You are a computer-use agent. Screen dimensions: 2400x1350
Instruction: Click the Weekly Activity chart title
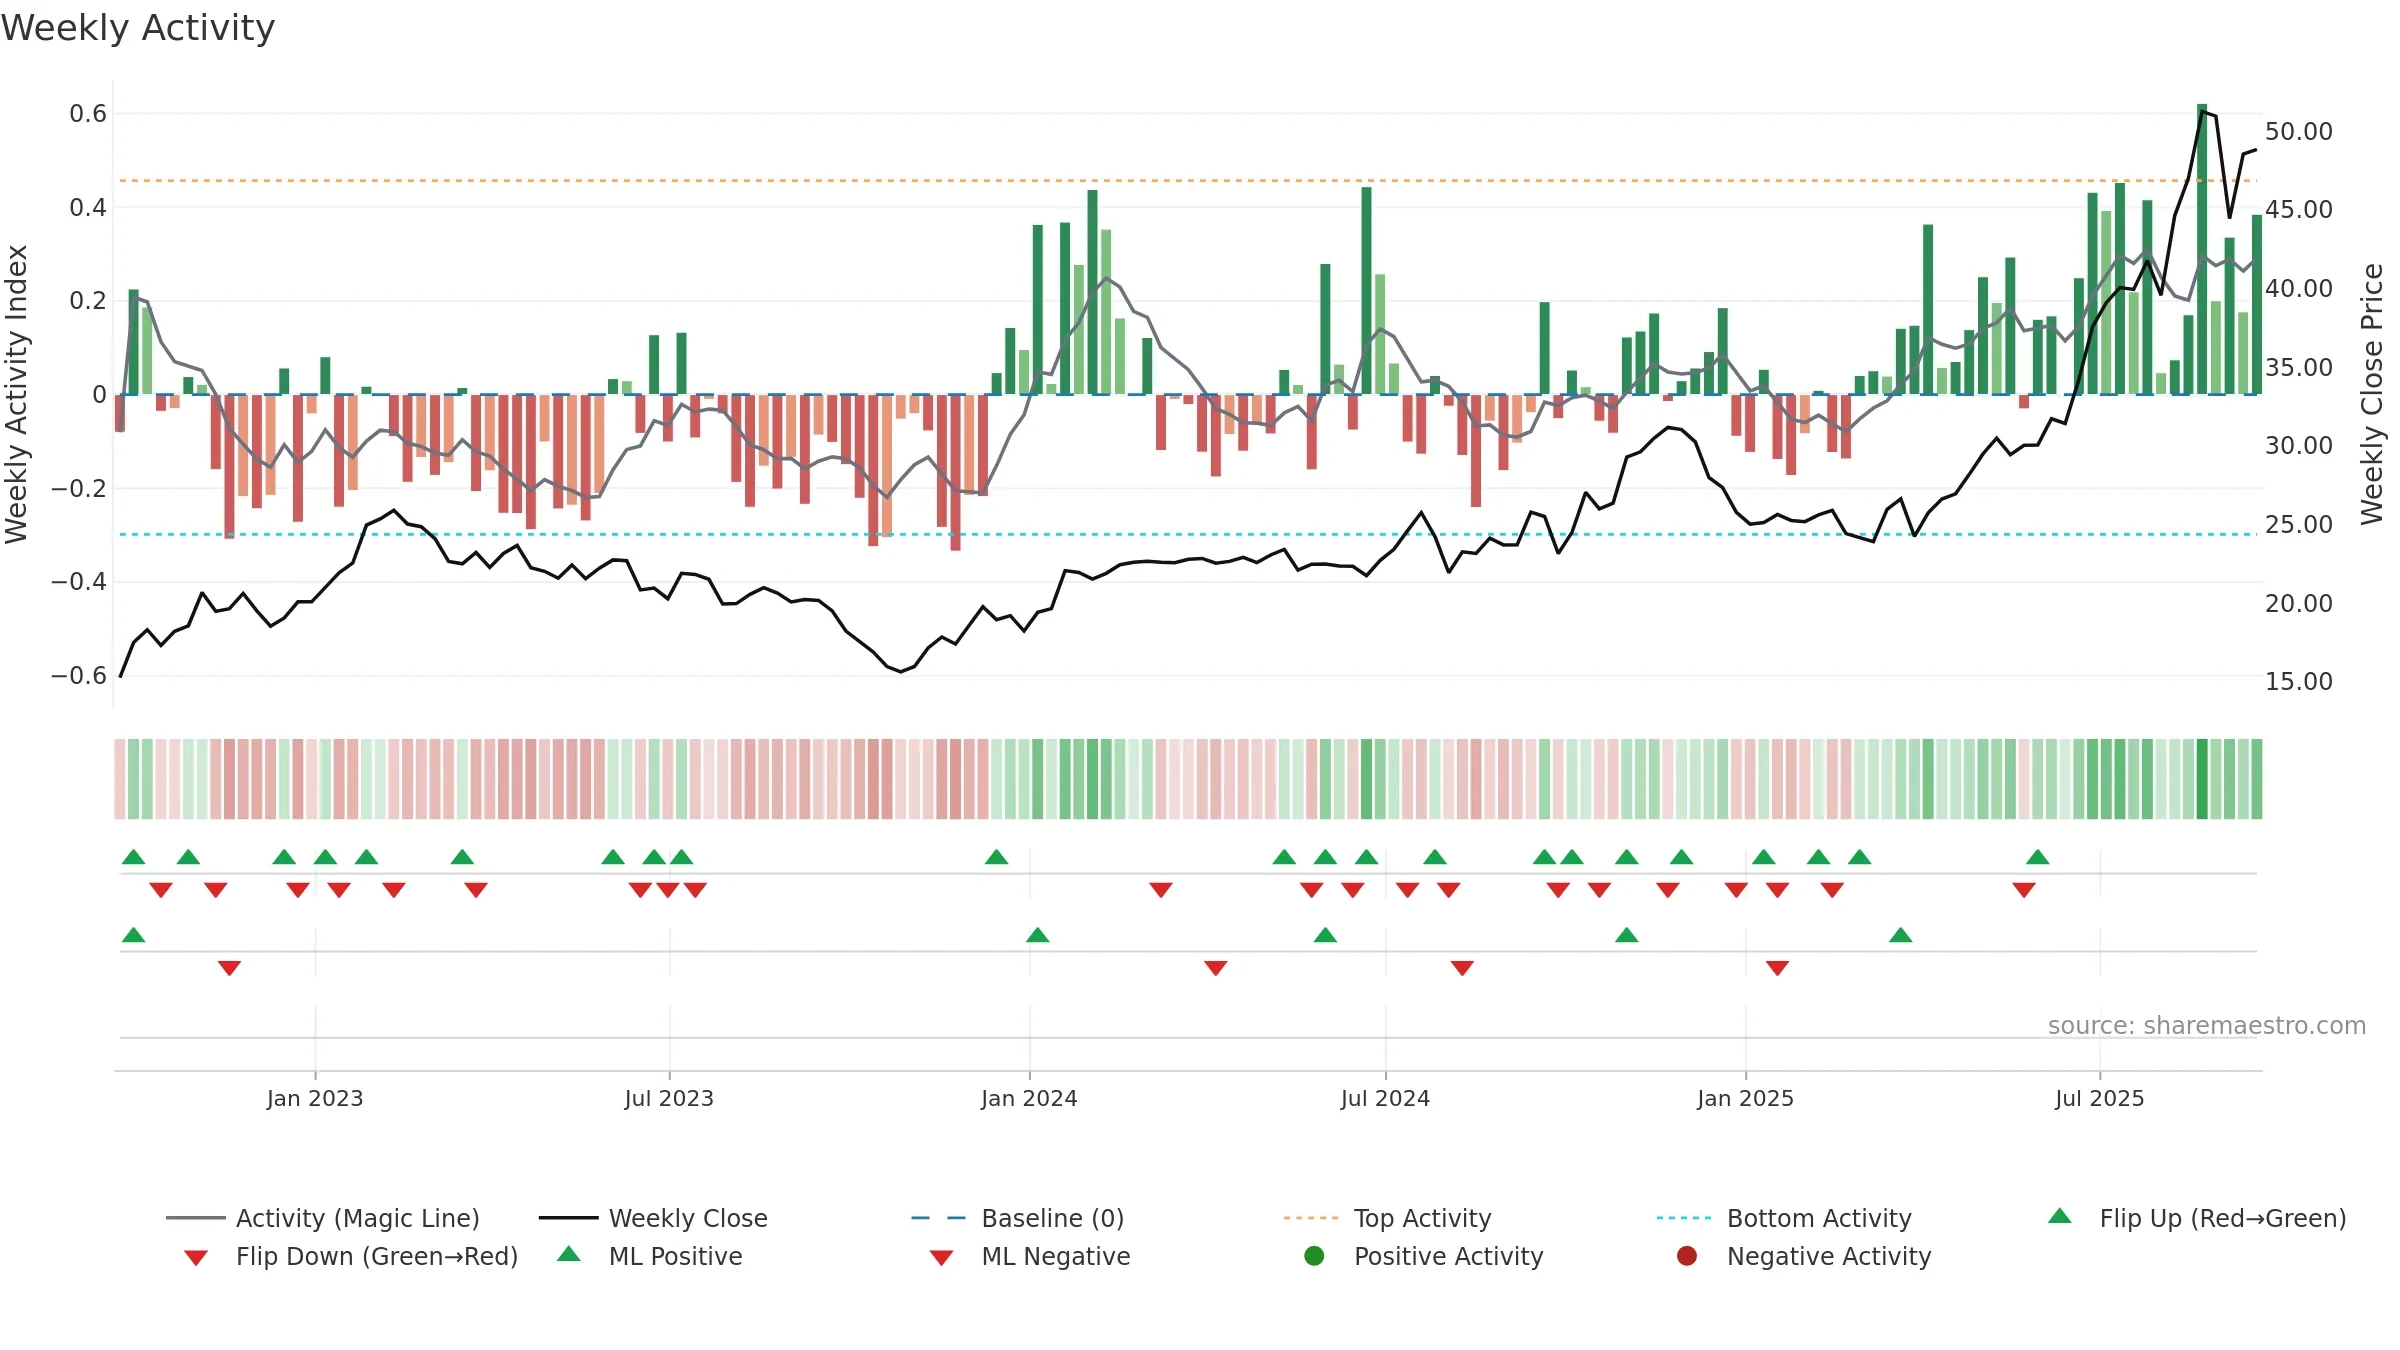coord(138,28)
